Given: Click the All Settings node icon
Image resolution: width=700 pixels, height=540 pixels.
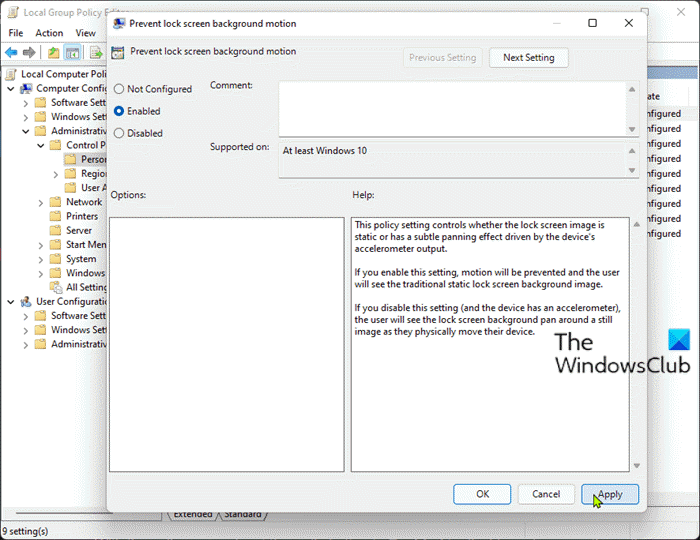Looking at the screenshot, I should pos(56,287).
